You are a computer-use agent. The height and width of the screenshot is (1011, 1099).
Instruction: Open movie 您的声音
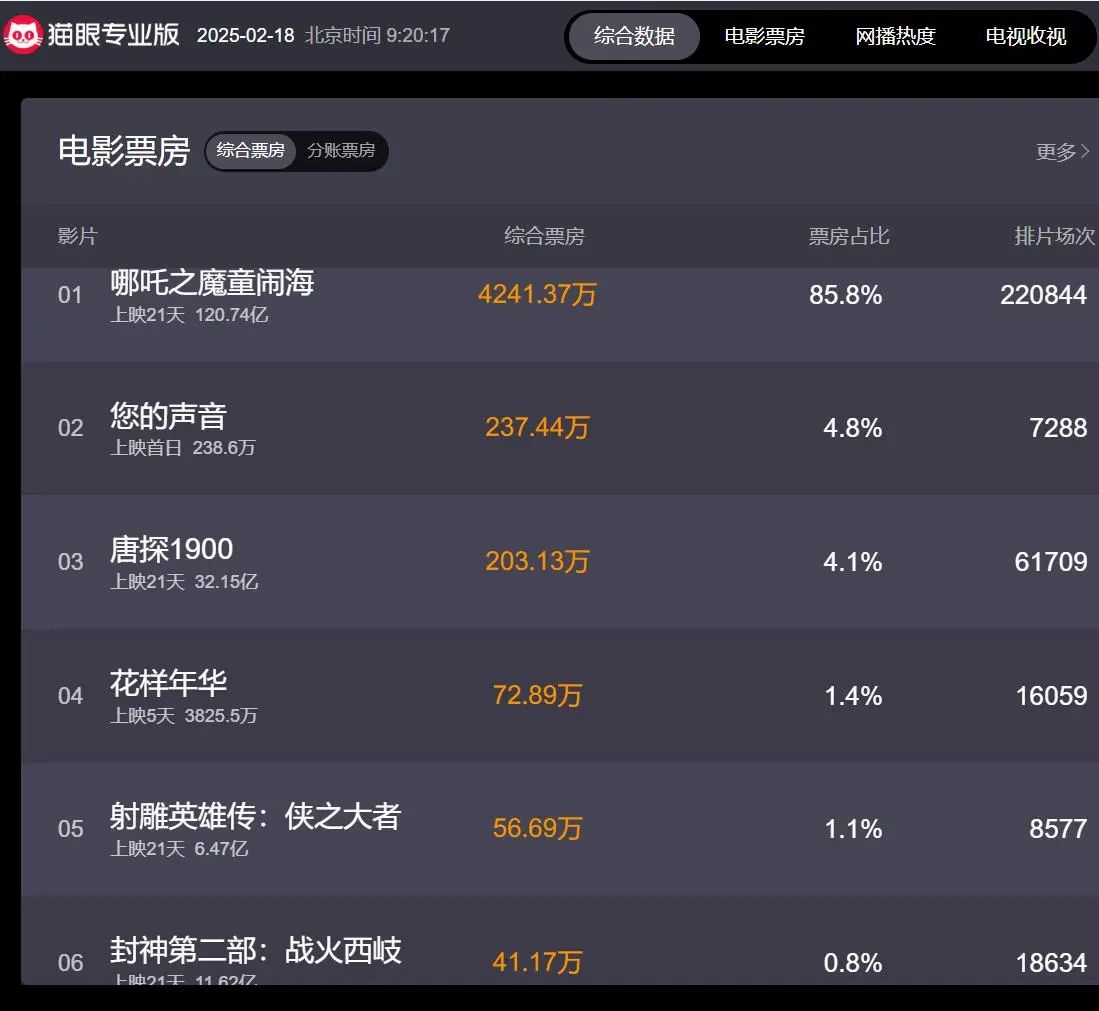pos(168,416)
